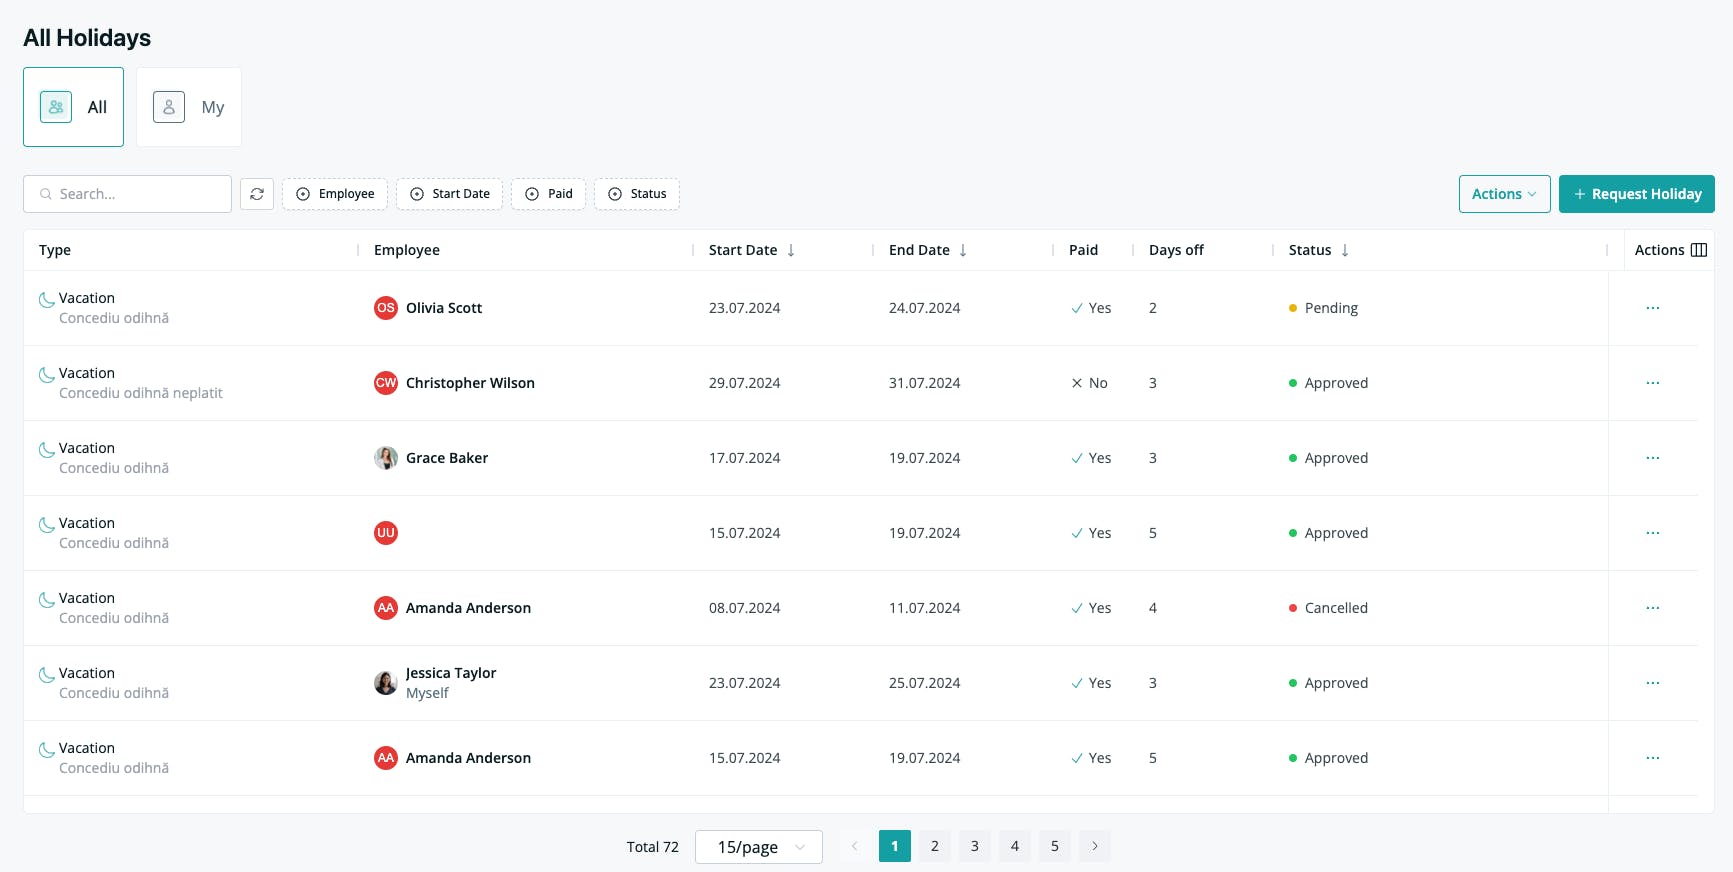
Task: Open the row actions ellipsis for Olivia Scott
Action: [1653, 308]
